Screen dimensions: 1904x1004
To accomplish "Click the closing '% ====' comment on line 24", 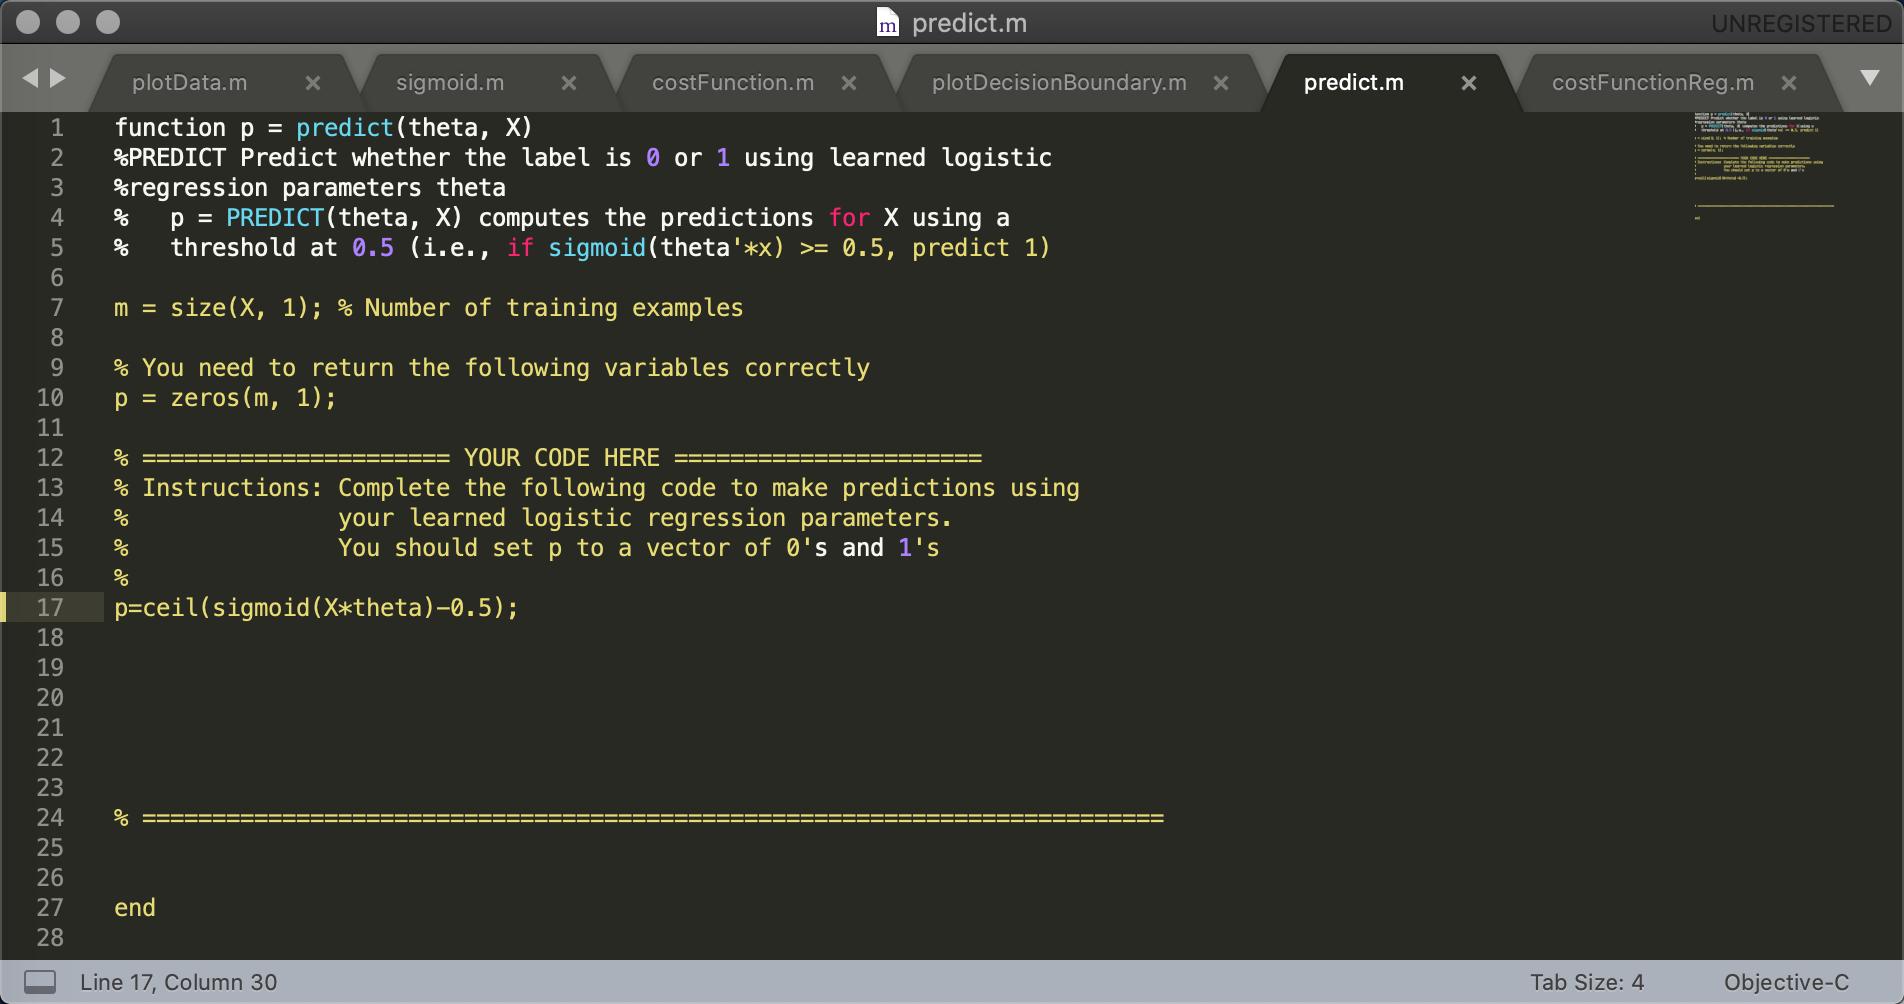I will point(639,817).
